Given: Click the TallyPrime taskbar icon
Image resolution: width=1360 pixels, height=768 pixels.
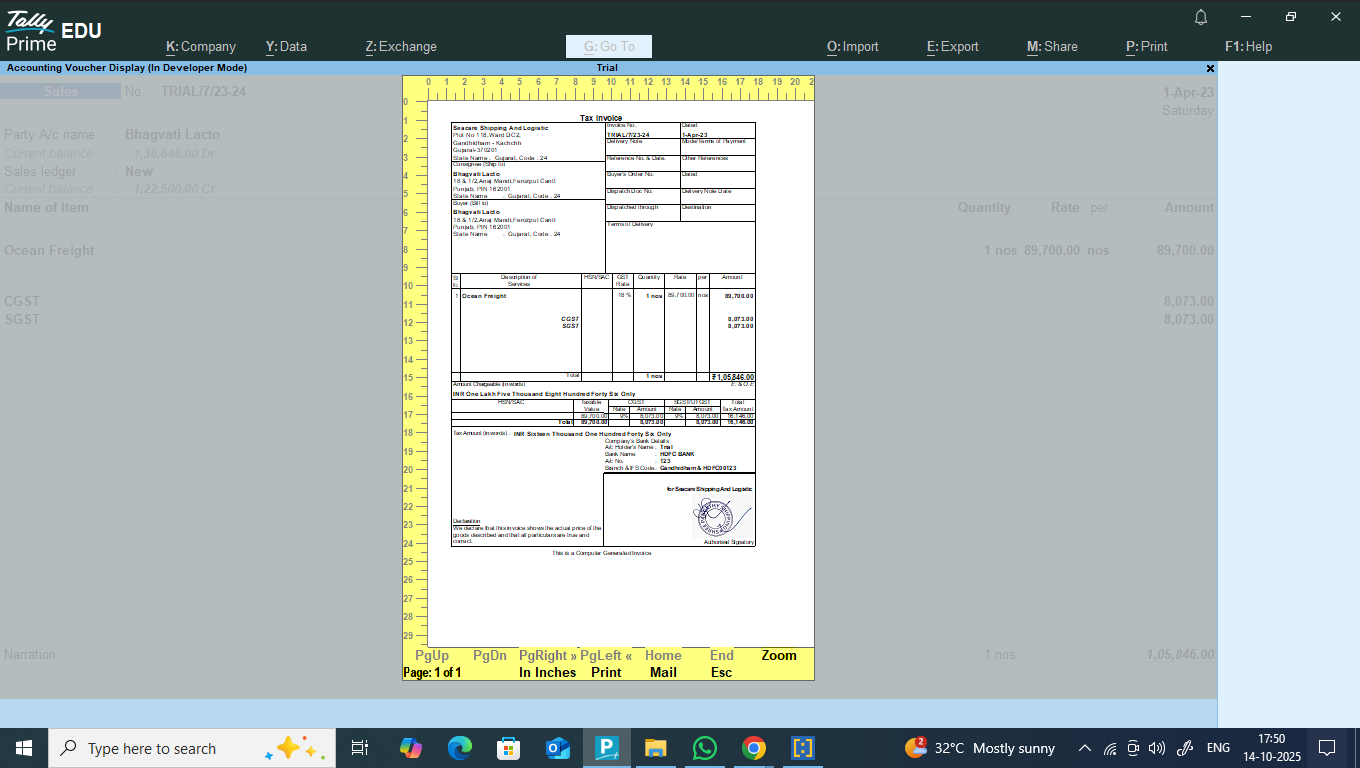Looking at the screenshot, I should [606, 748].
